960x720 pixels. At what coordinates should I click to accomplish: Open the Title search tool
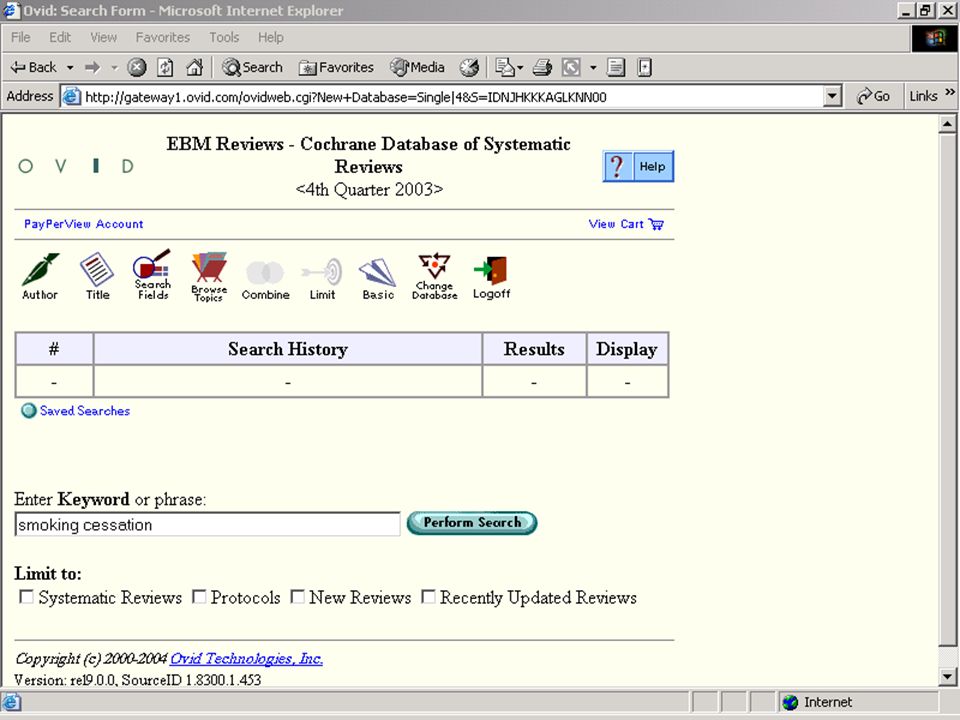pyautogui.click(x=97, y=276)
